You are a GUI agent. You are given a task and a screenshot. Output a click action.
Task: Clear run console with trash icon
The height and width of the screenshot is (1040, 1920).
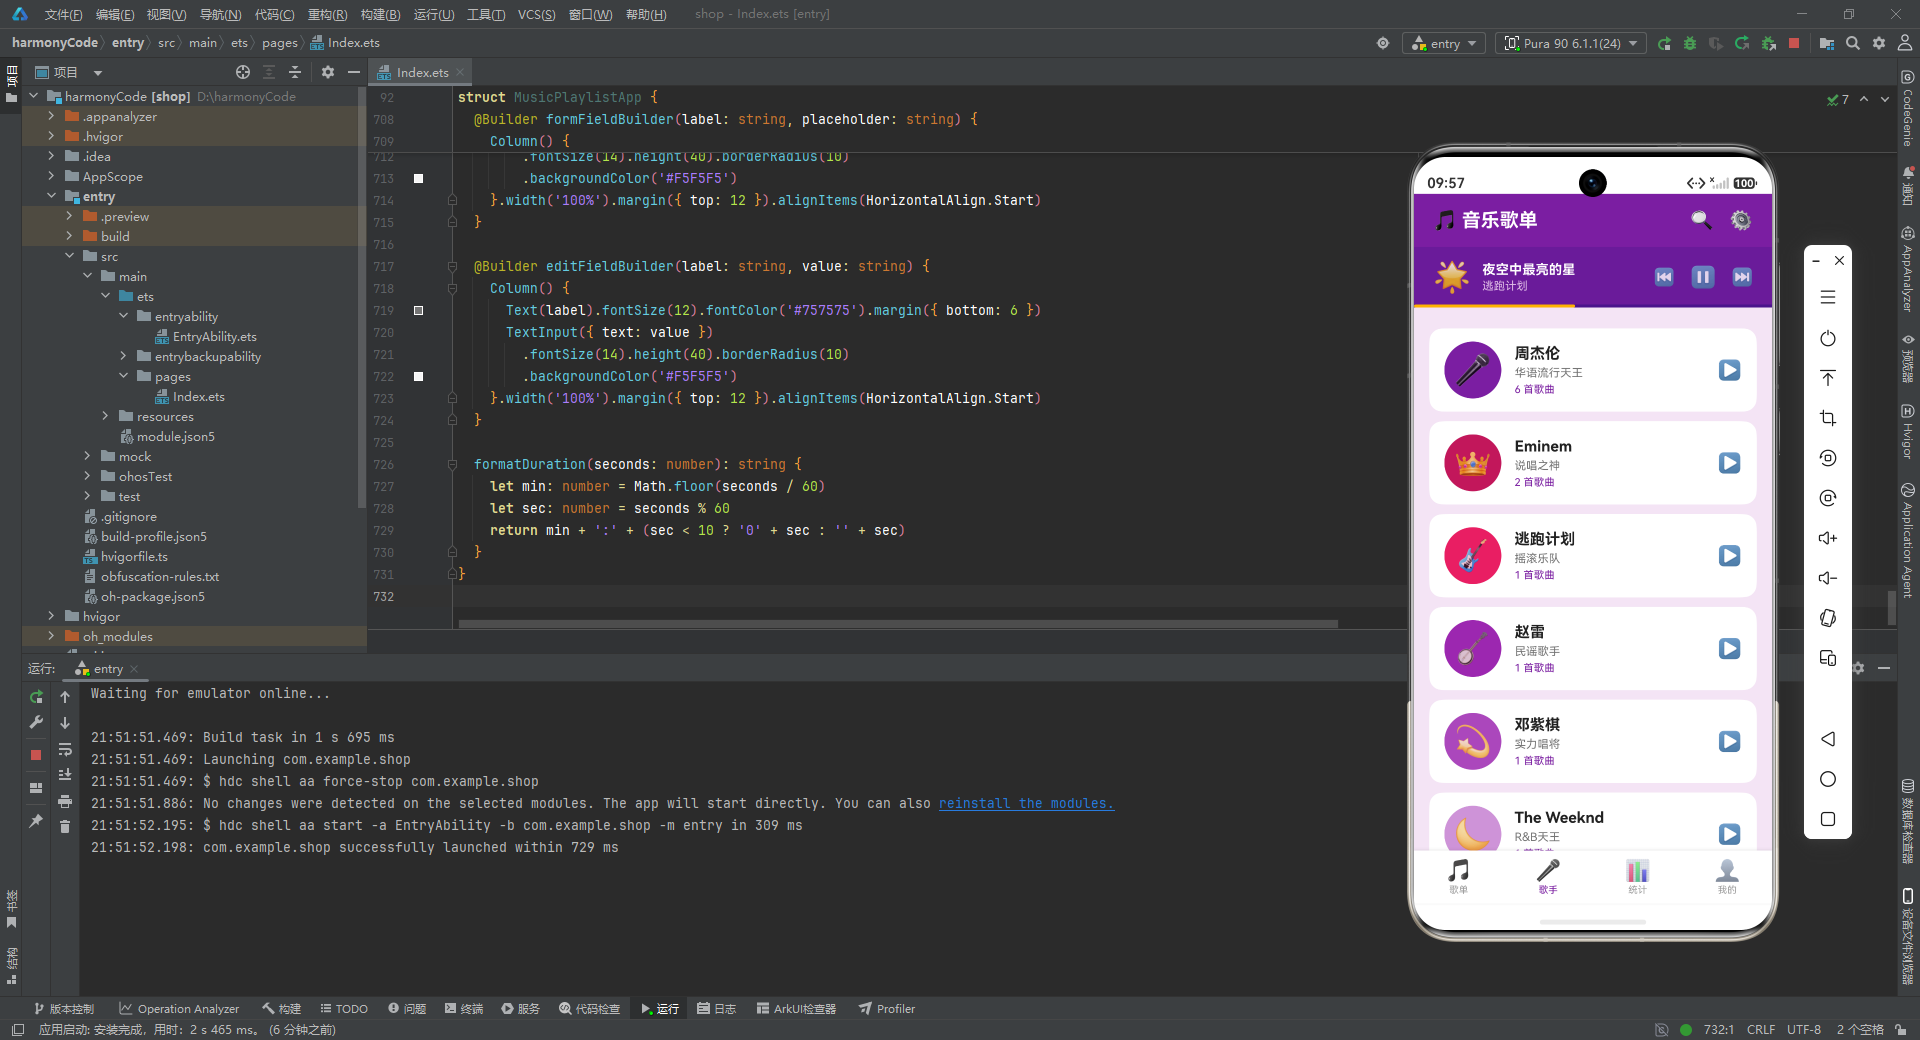tap(65, 826)
